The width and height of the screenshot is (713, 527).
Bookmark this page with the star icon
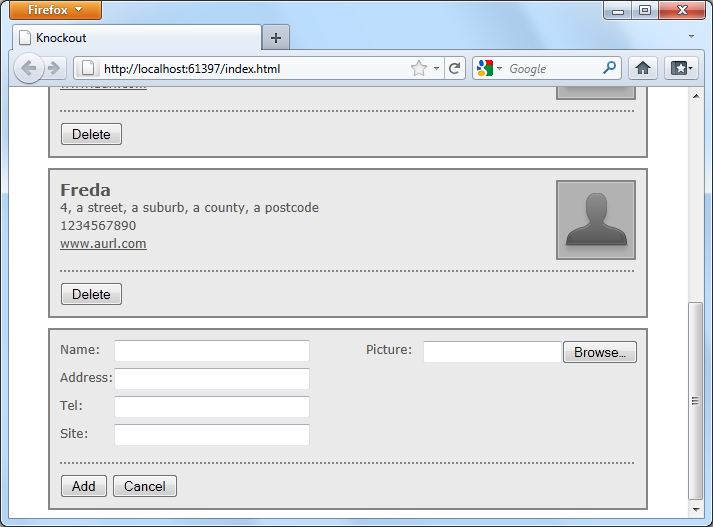419,69
